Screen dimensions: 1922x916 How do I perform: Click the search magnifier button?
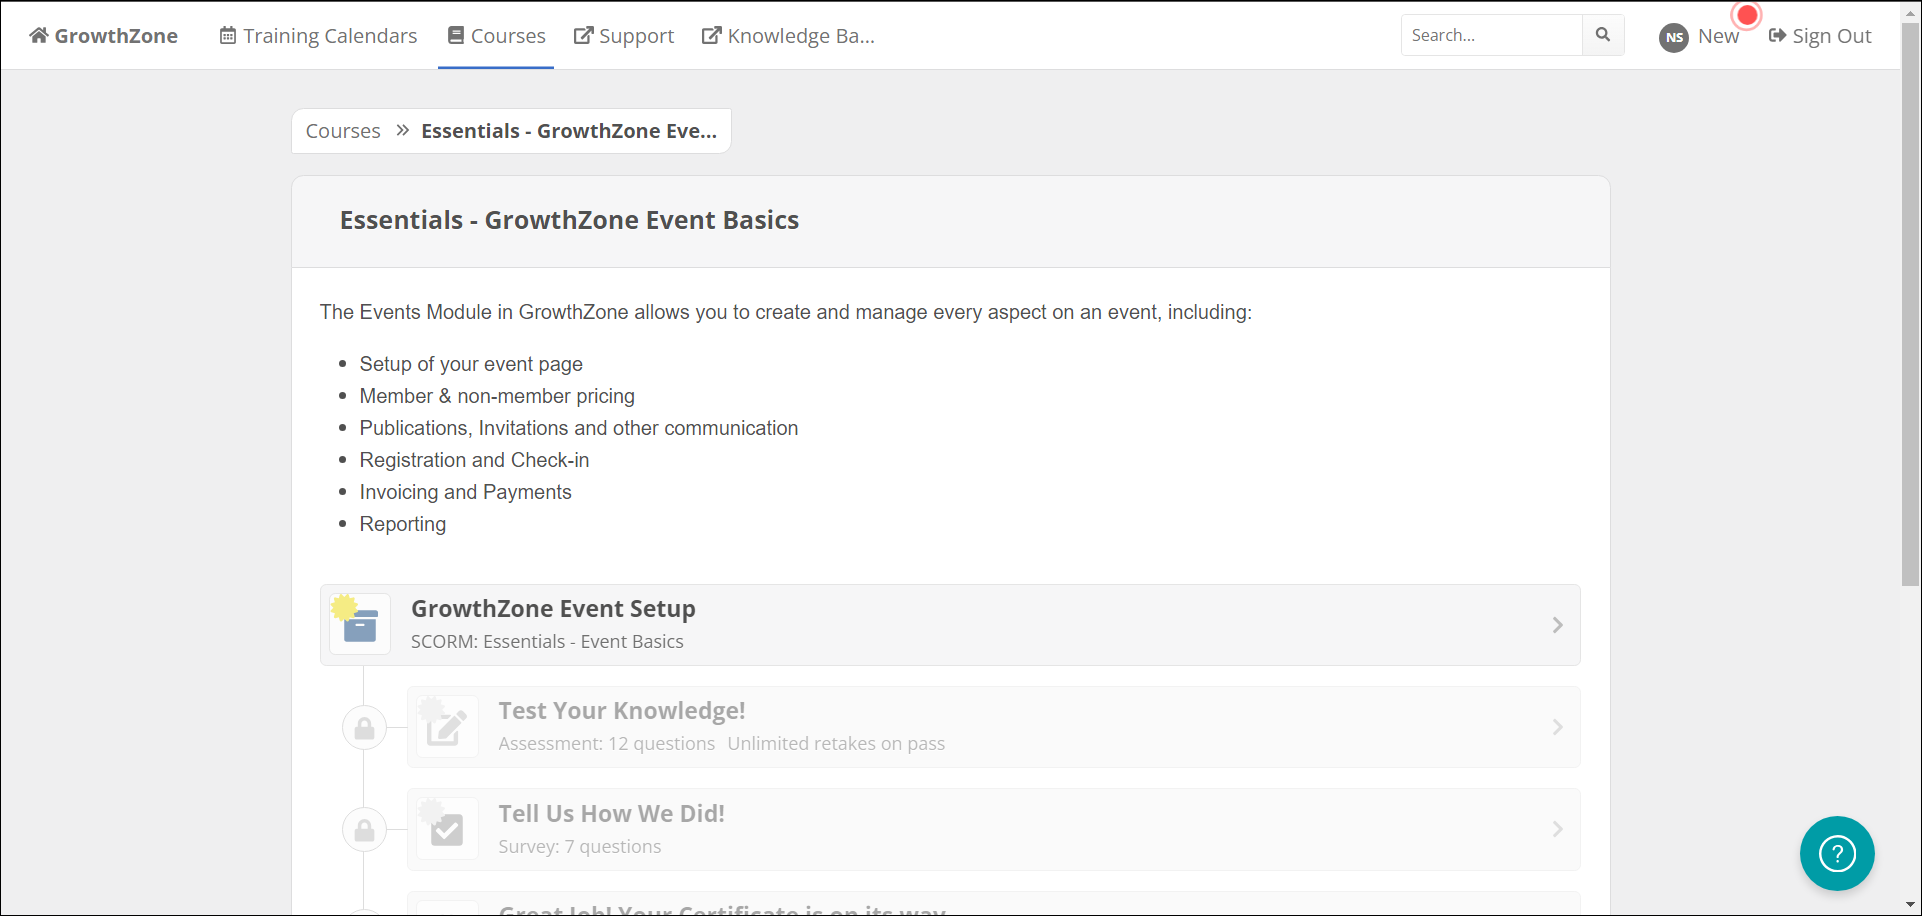tap(1603, 35)
